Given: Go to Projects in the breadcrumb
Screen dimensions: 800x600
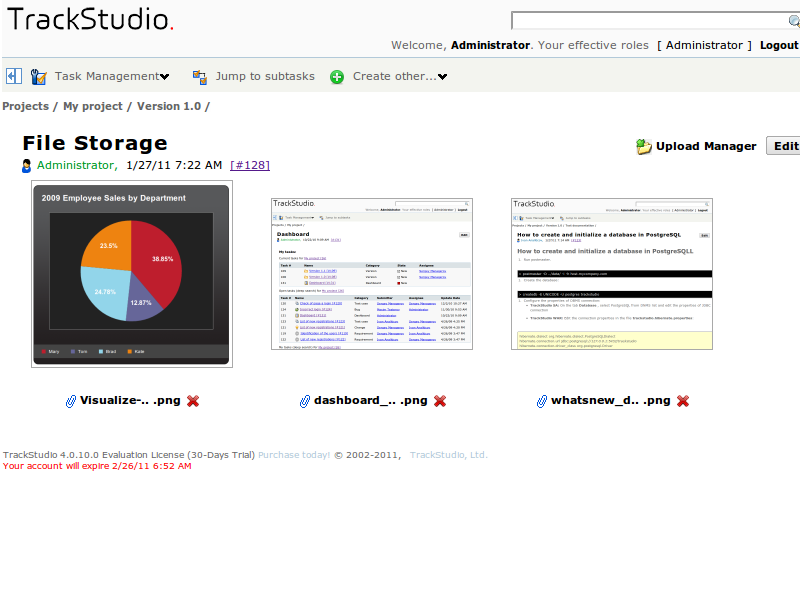Looking at the screenshot, I should tap(26, 106).
